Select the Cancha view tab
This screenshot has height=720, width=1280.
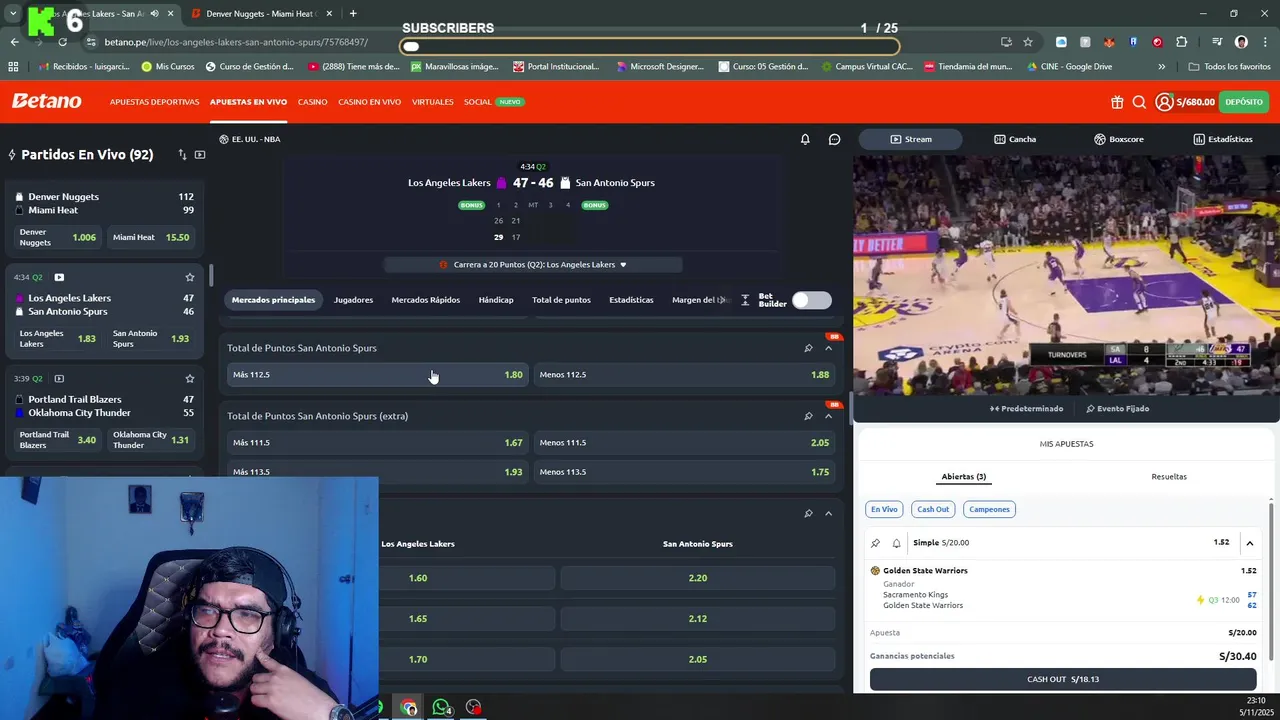pos(1015,139)
